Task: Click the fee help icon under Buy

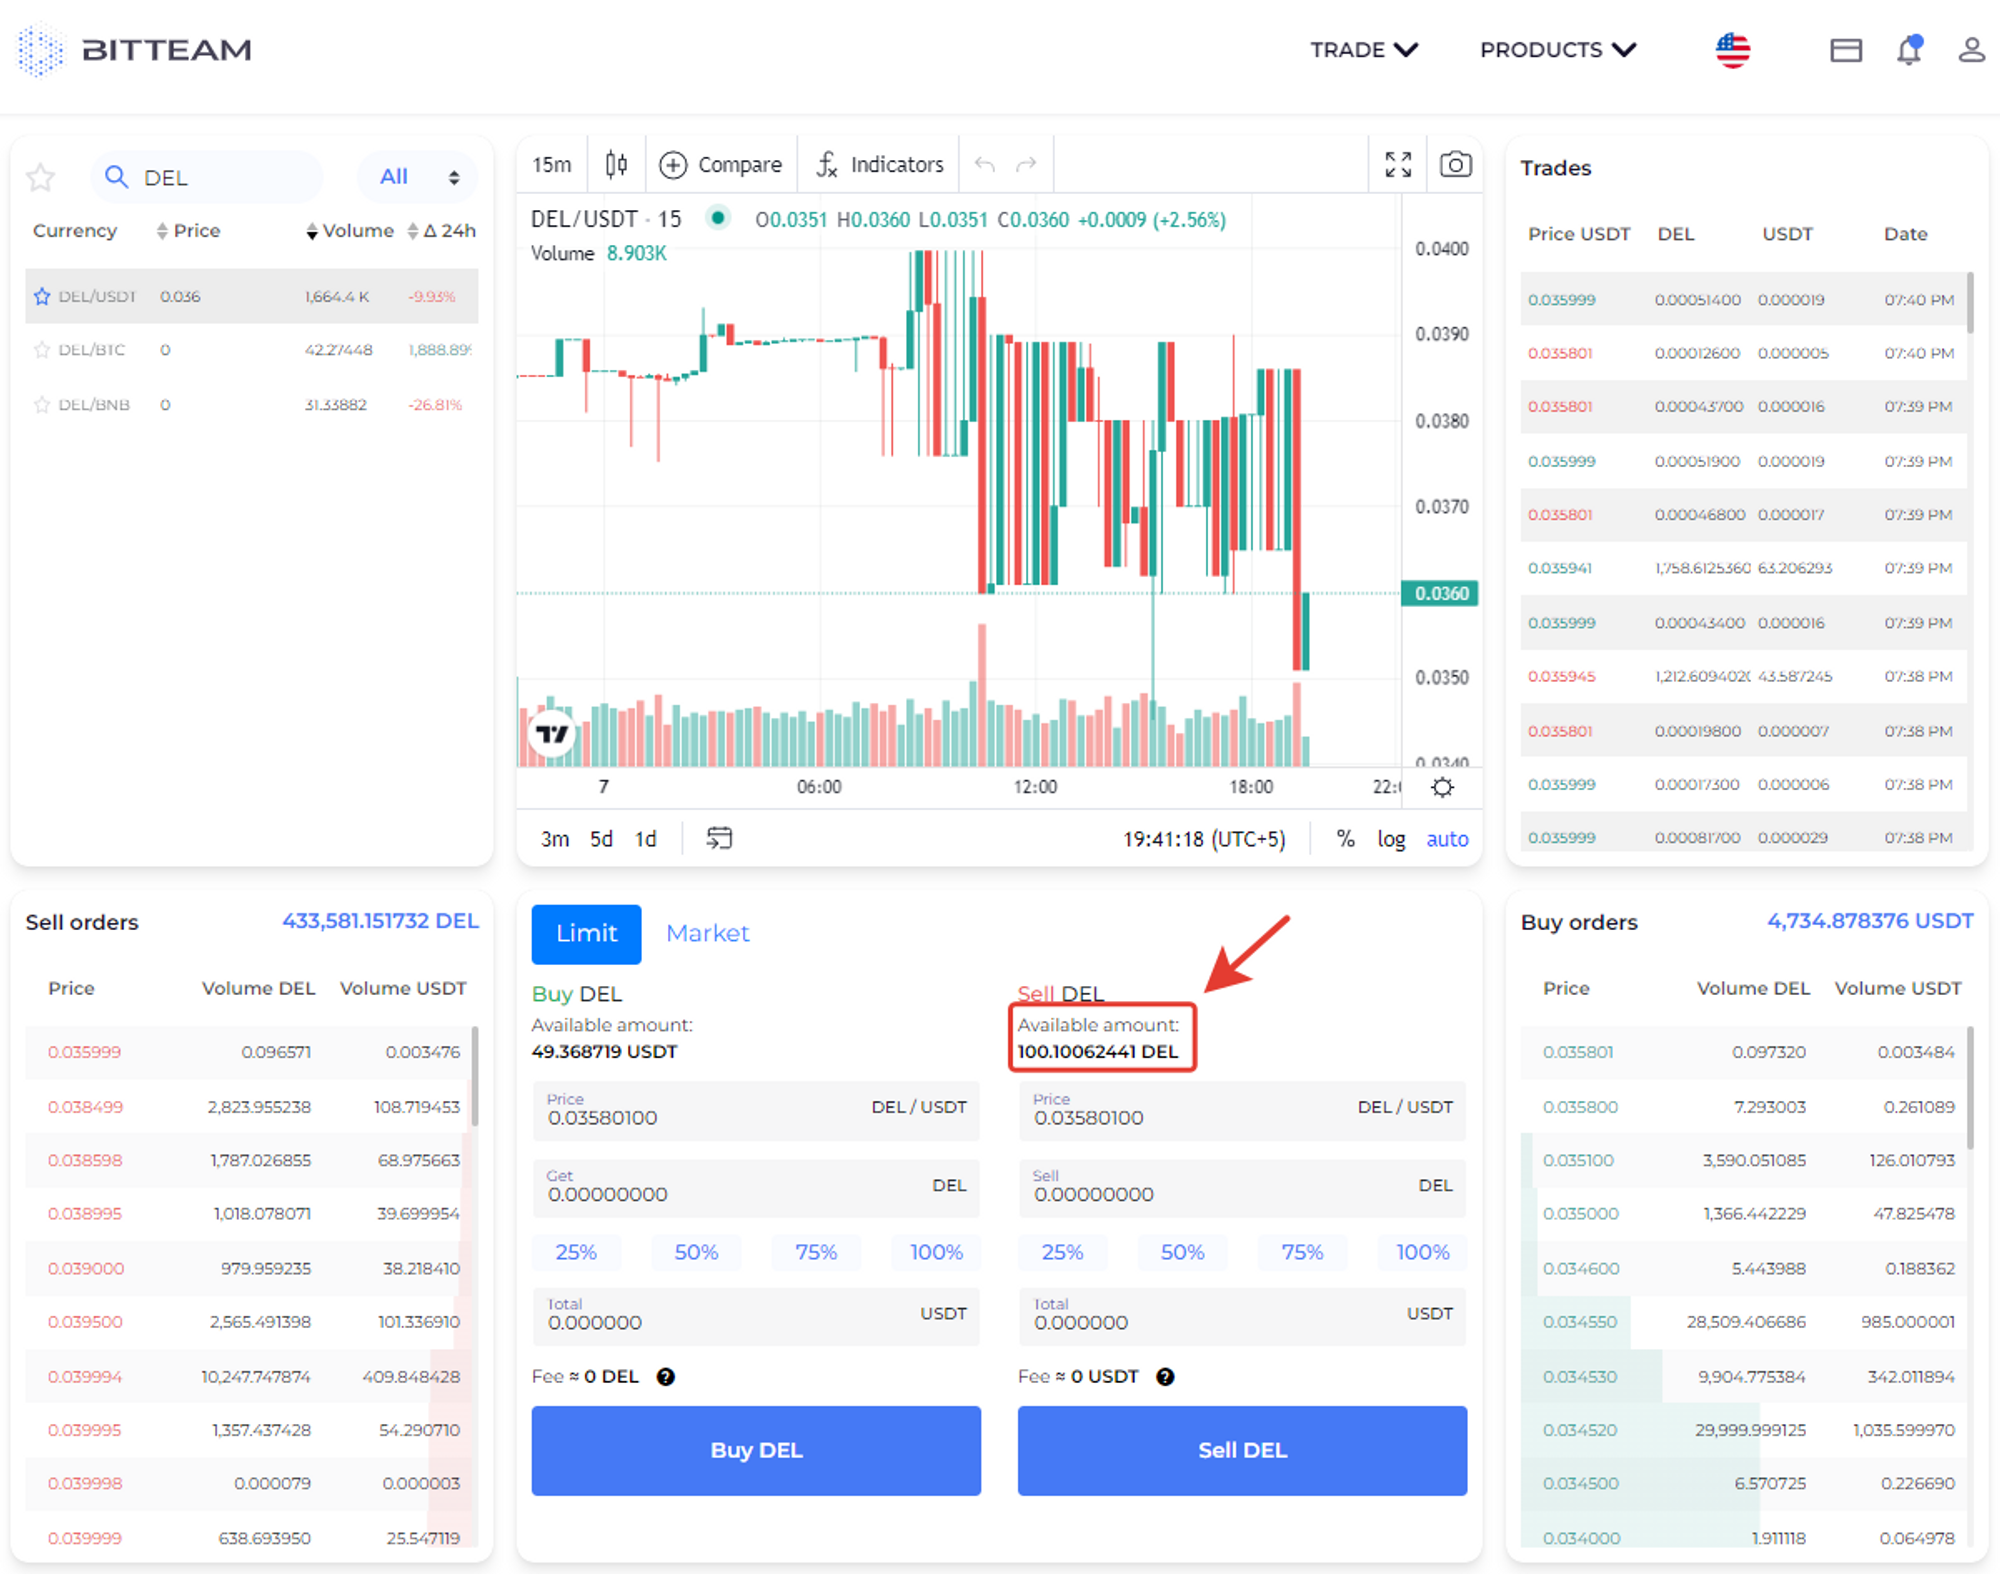Action: [666, 1377]
